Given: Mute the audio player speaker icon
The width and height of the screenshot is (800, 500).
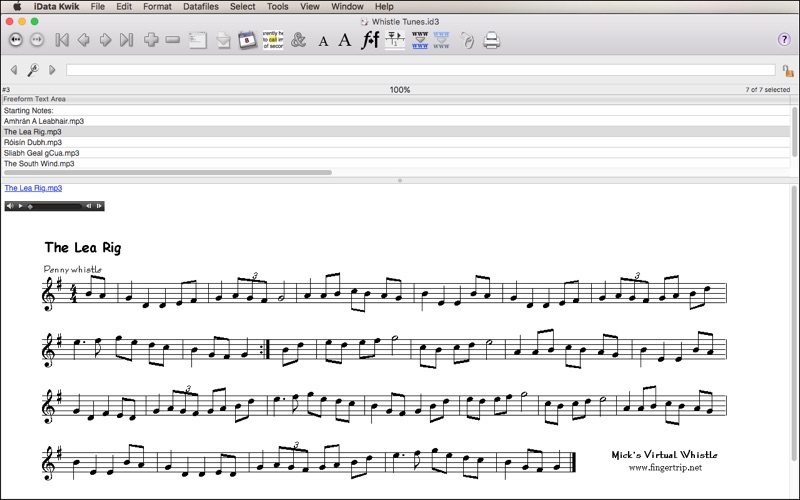Looking at the screenshot, I should [x=10, y=206].
